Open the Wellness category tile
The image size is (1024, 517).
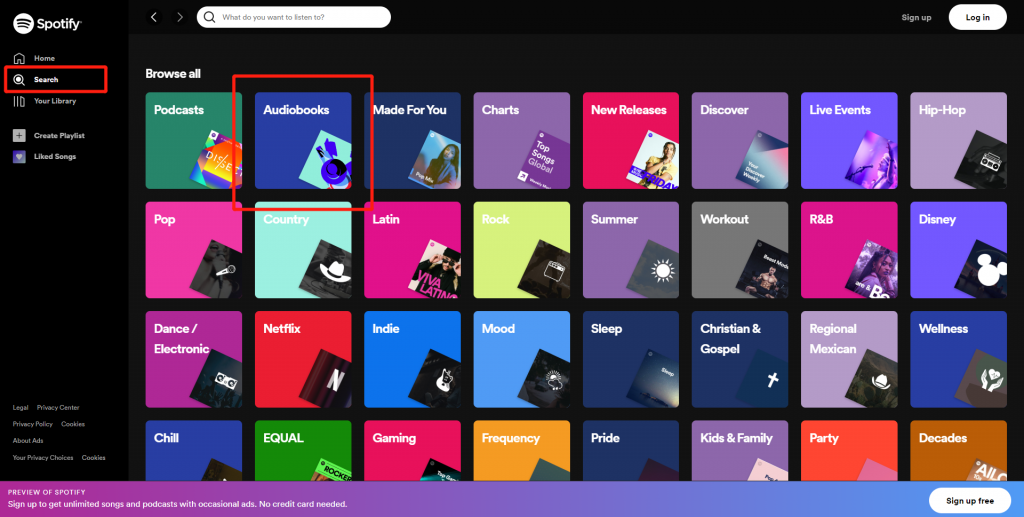coord(959,359)
